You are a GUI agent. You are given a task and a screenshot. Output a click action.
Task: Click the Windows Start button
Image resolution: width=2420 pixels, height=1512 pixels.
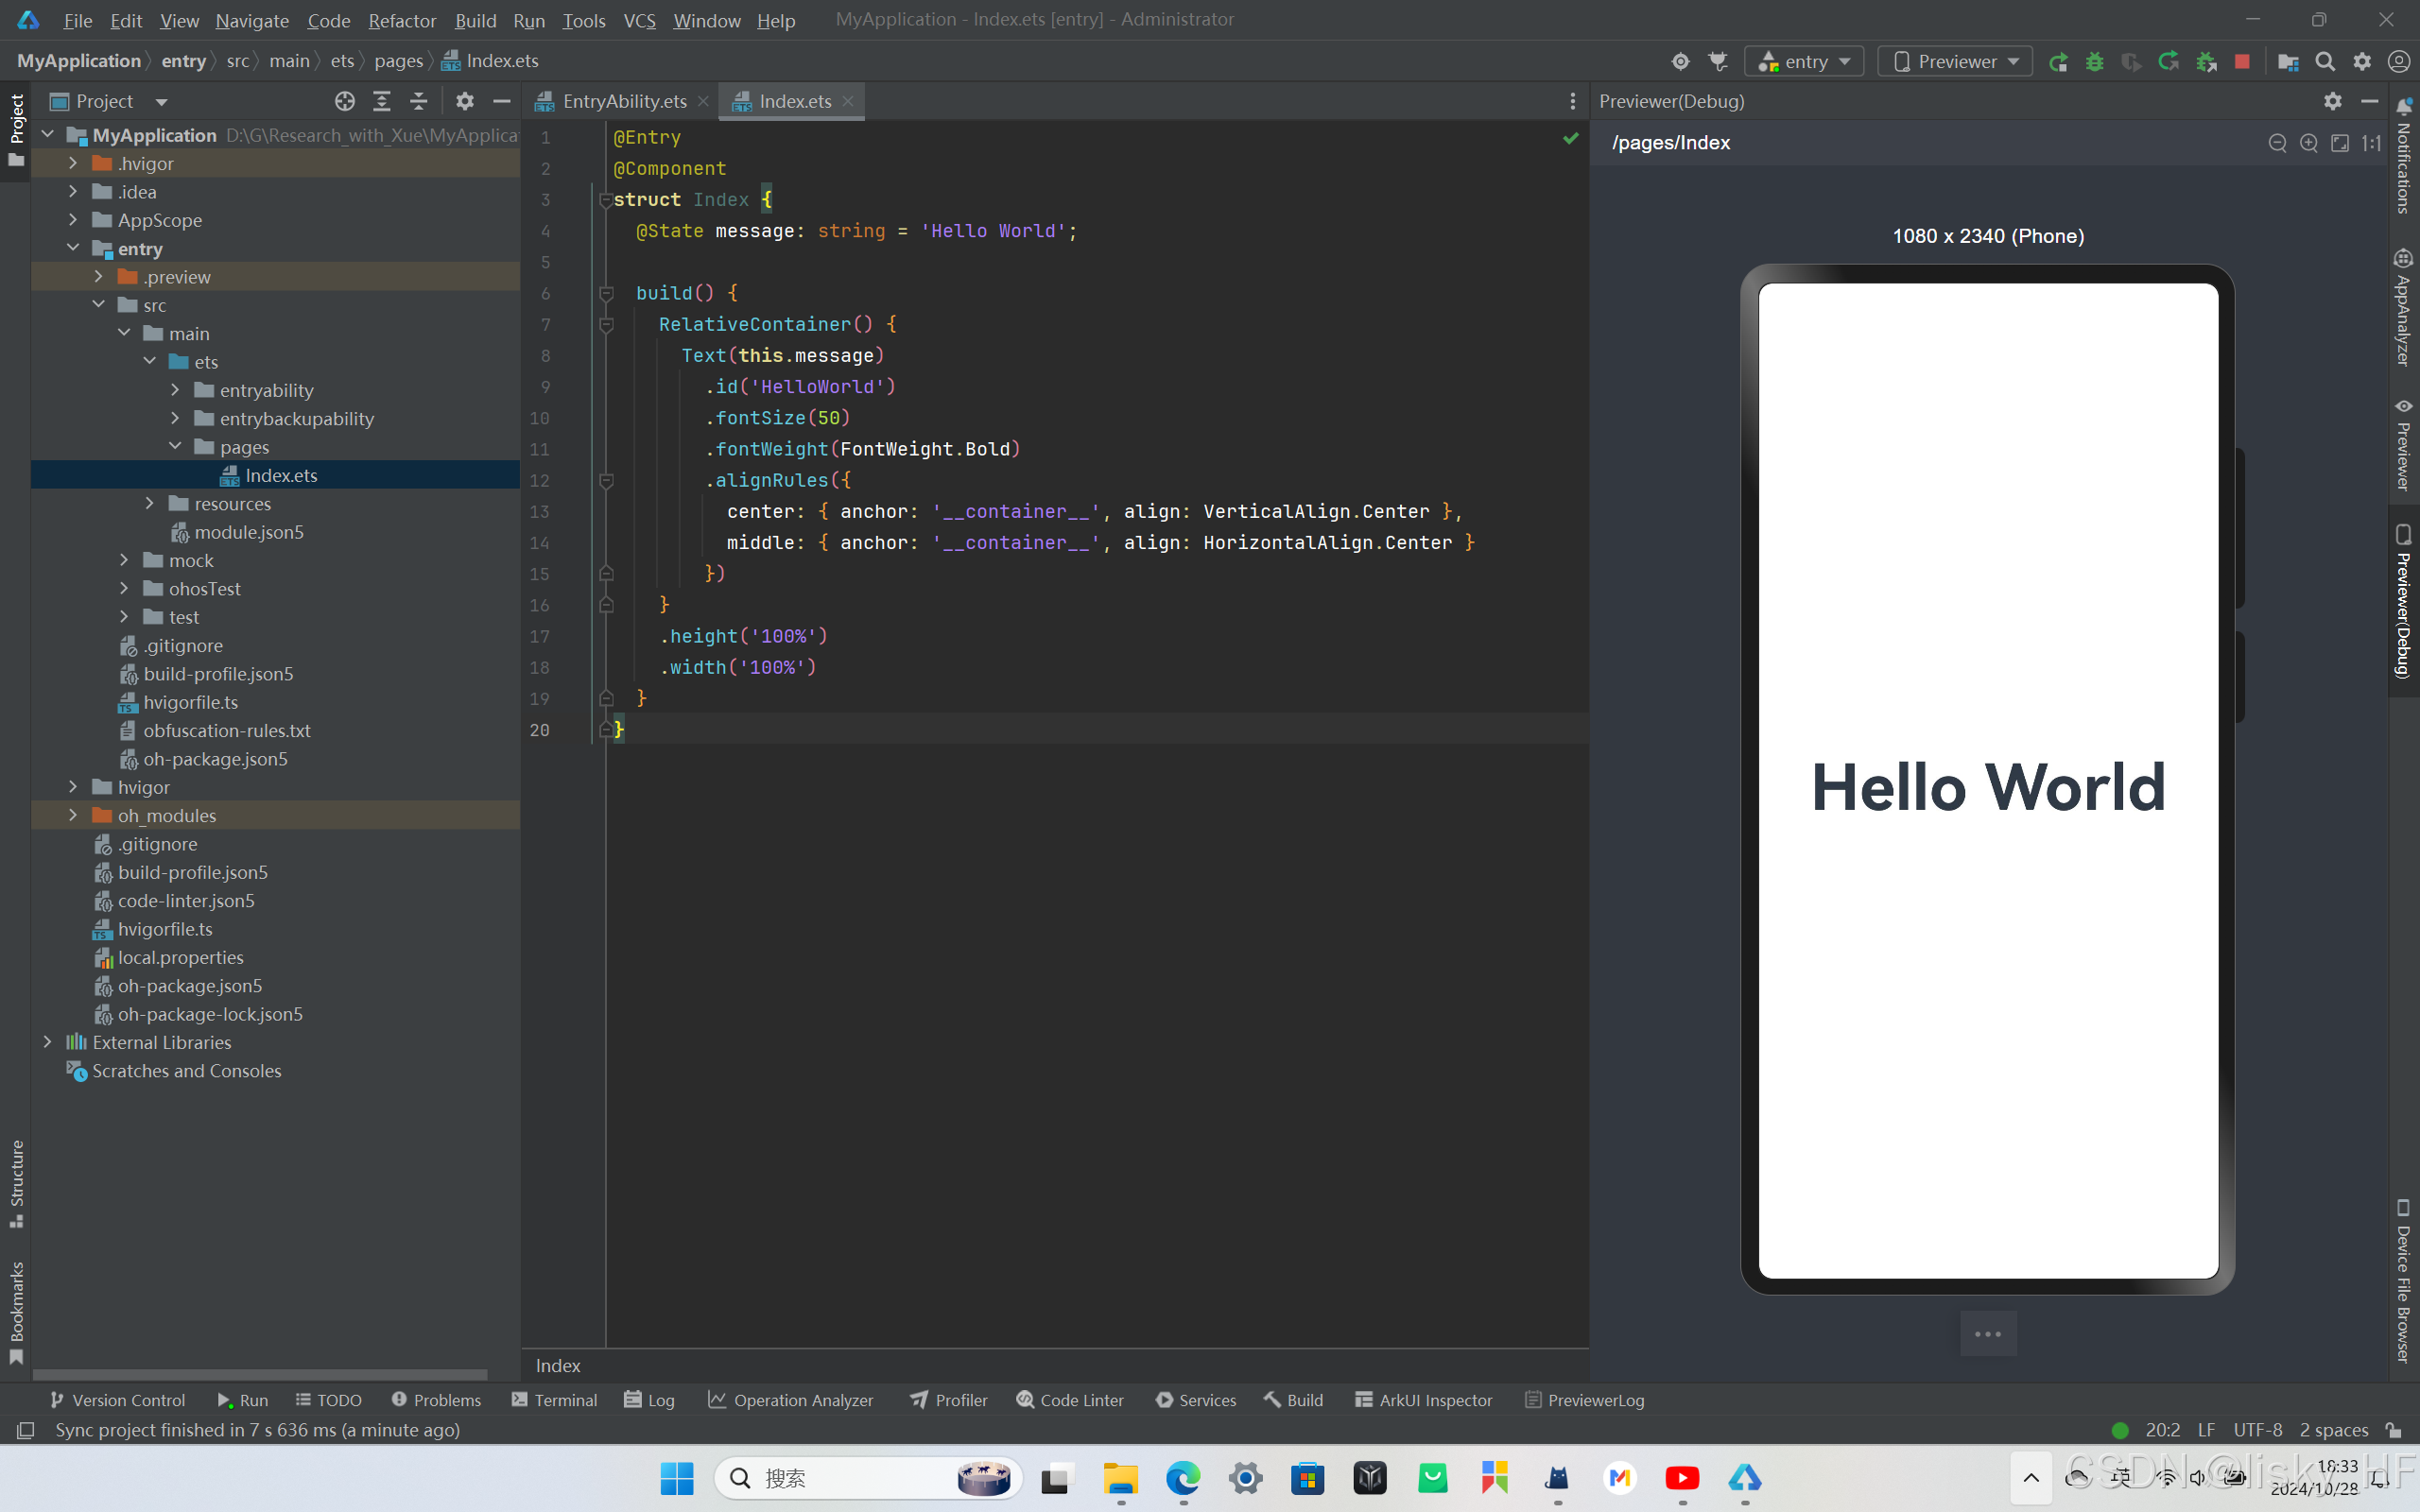[x=677, y=1478]
